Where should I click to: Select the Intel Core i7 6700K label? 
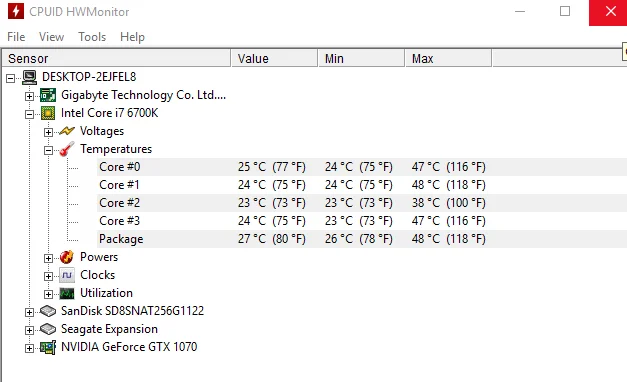109,113
